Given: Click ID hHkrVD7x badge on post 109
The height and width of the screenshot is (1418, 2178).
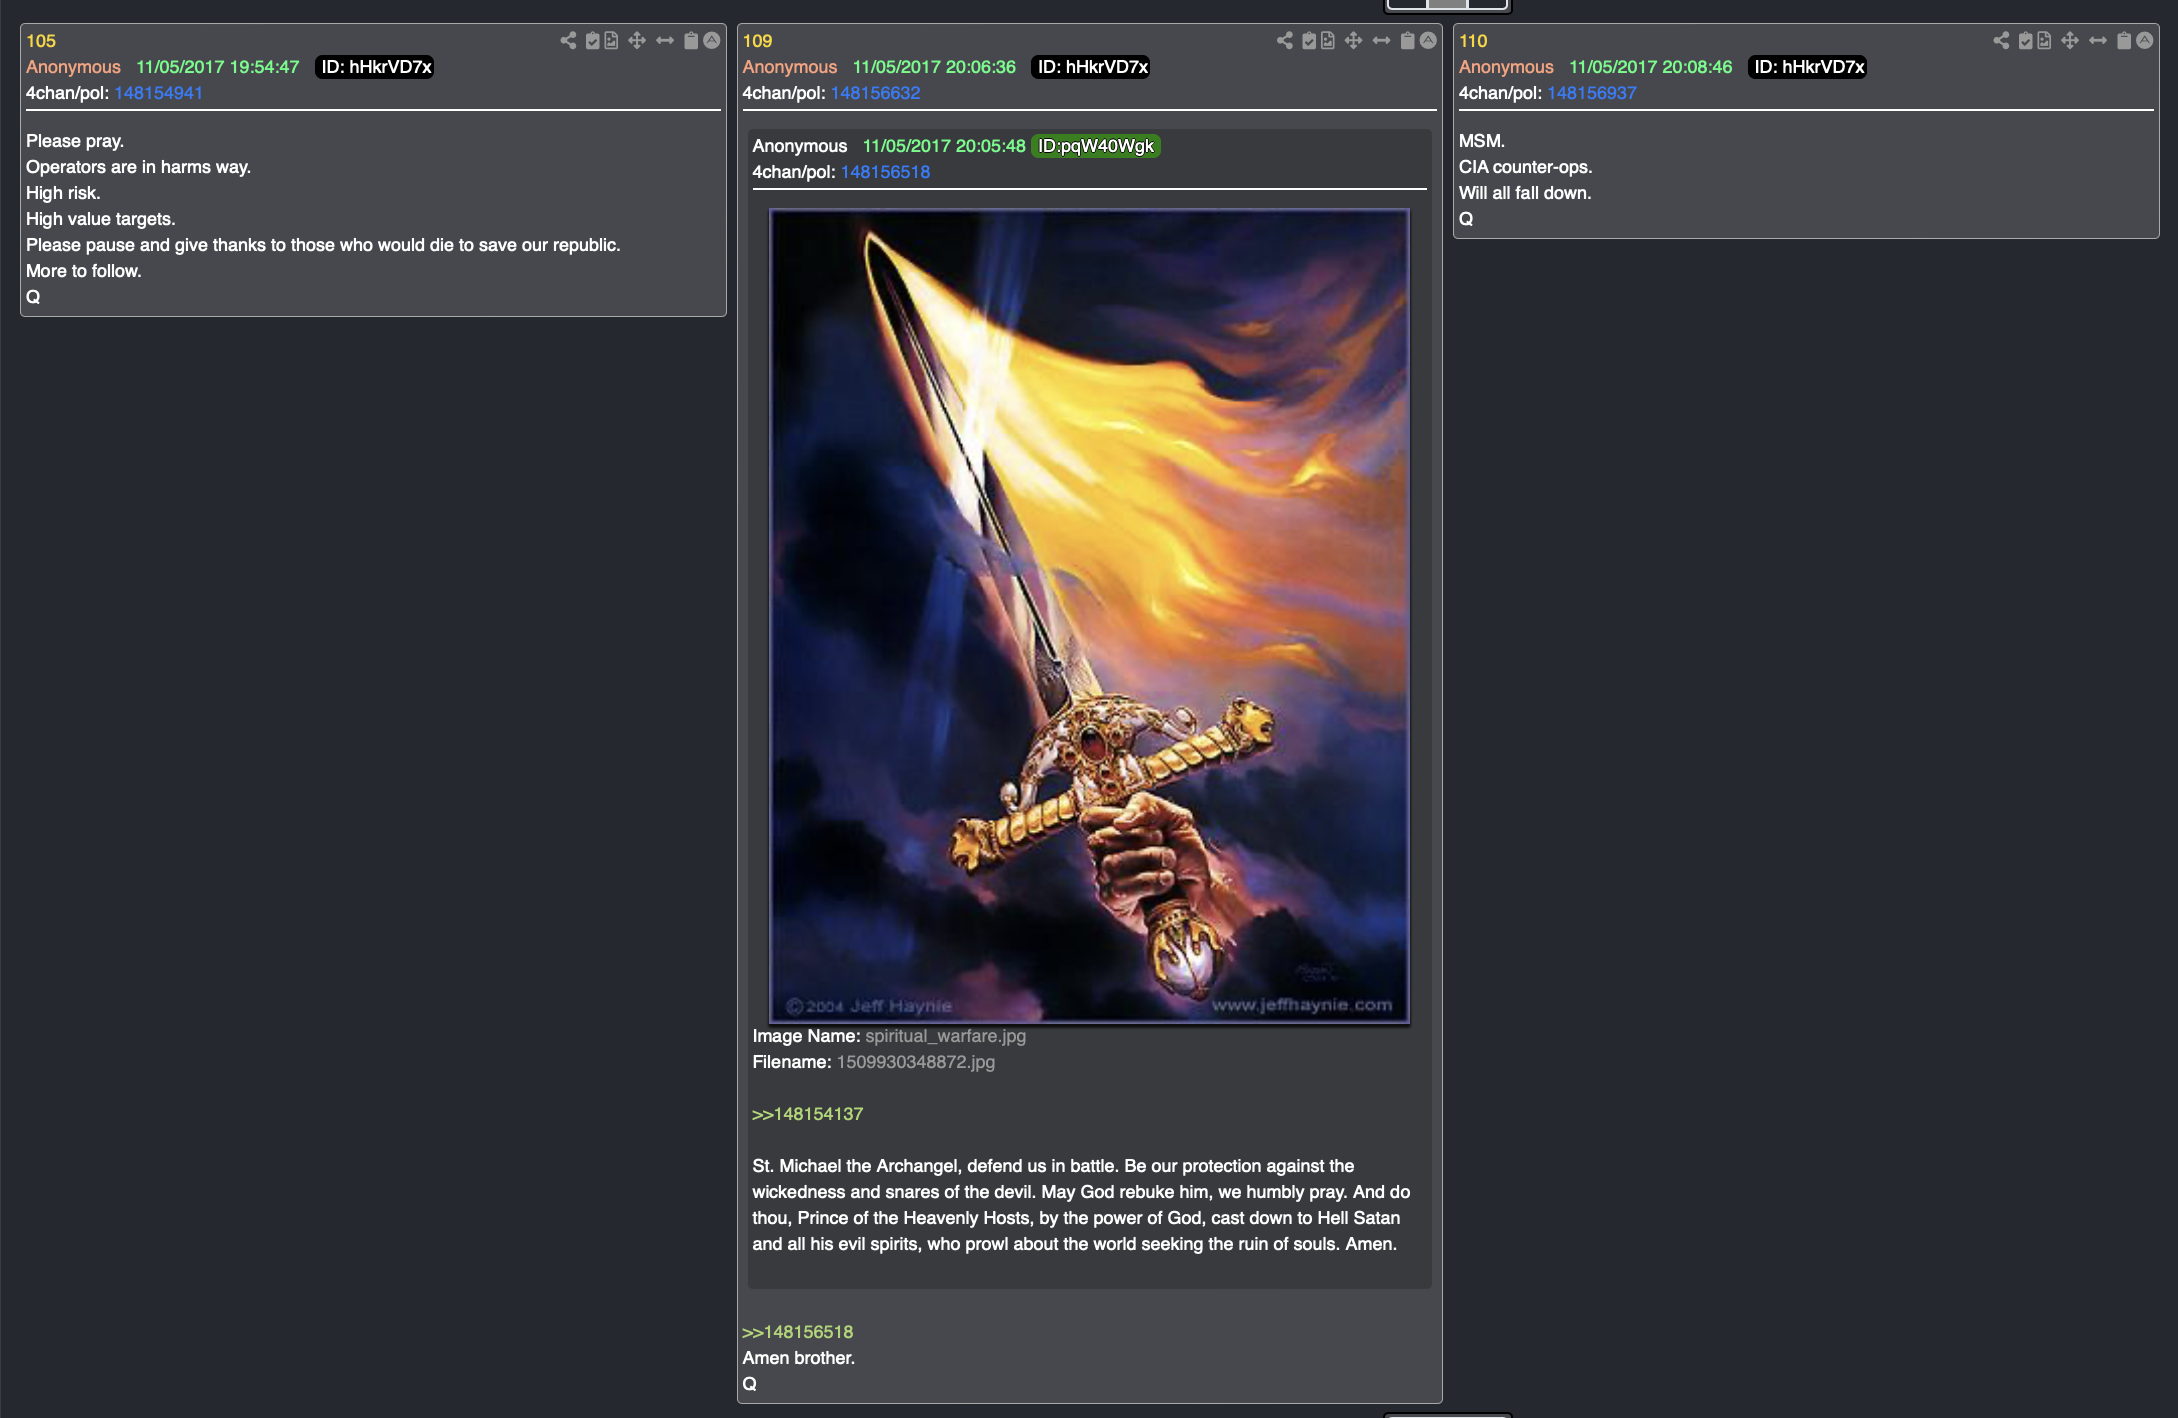Looking at the screenshot, I should [x=1091, y=67].
